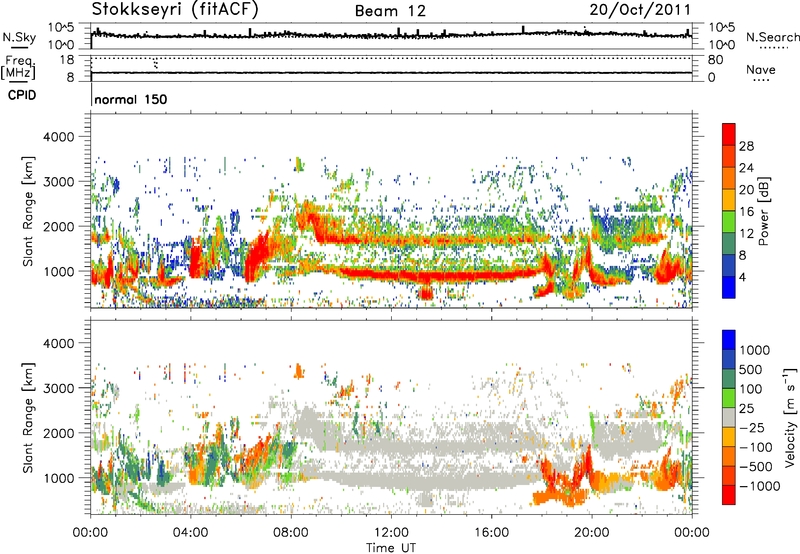Click the 'Slant Range [km]' label of the velocity panel
This screenshot has width=800, height=554.
pos(28,417)
